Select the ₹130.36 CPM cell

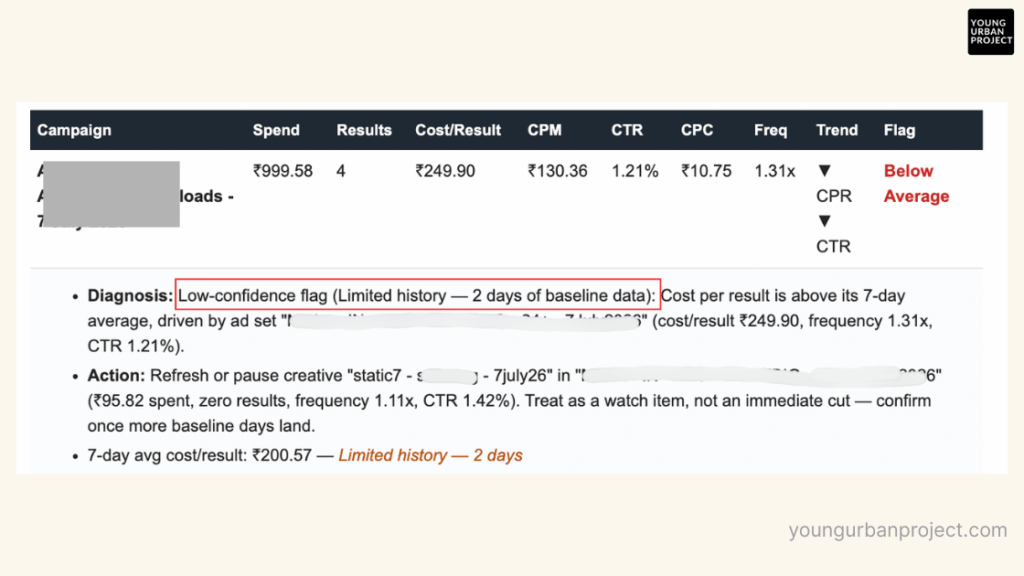click(x=557, y=171)
